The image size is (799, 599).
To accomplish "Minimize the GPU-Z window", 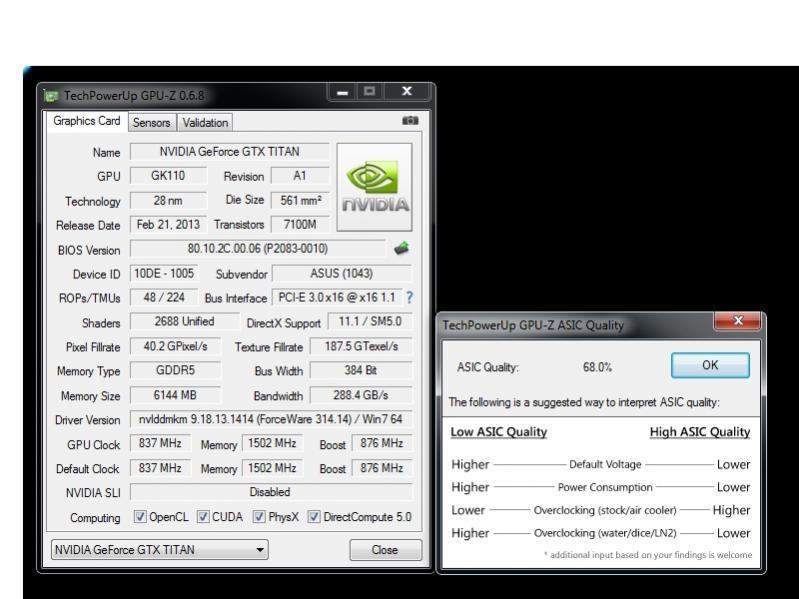I will 343,92.
